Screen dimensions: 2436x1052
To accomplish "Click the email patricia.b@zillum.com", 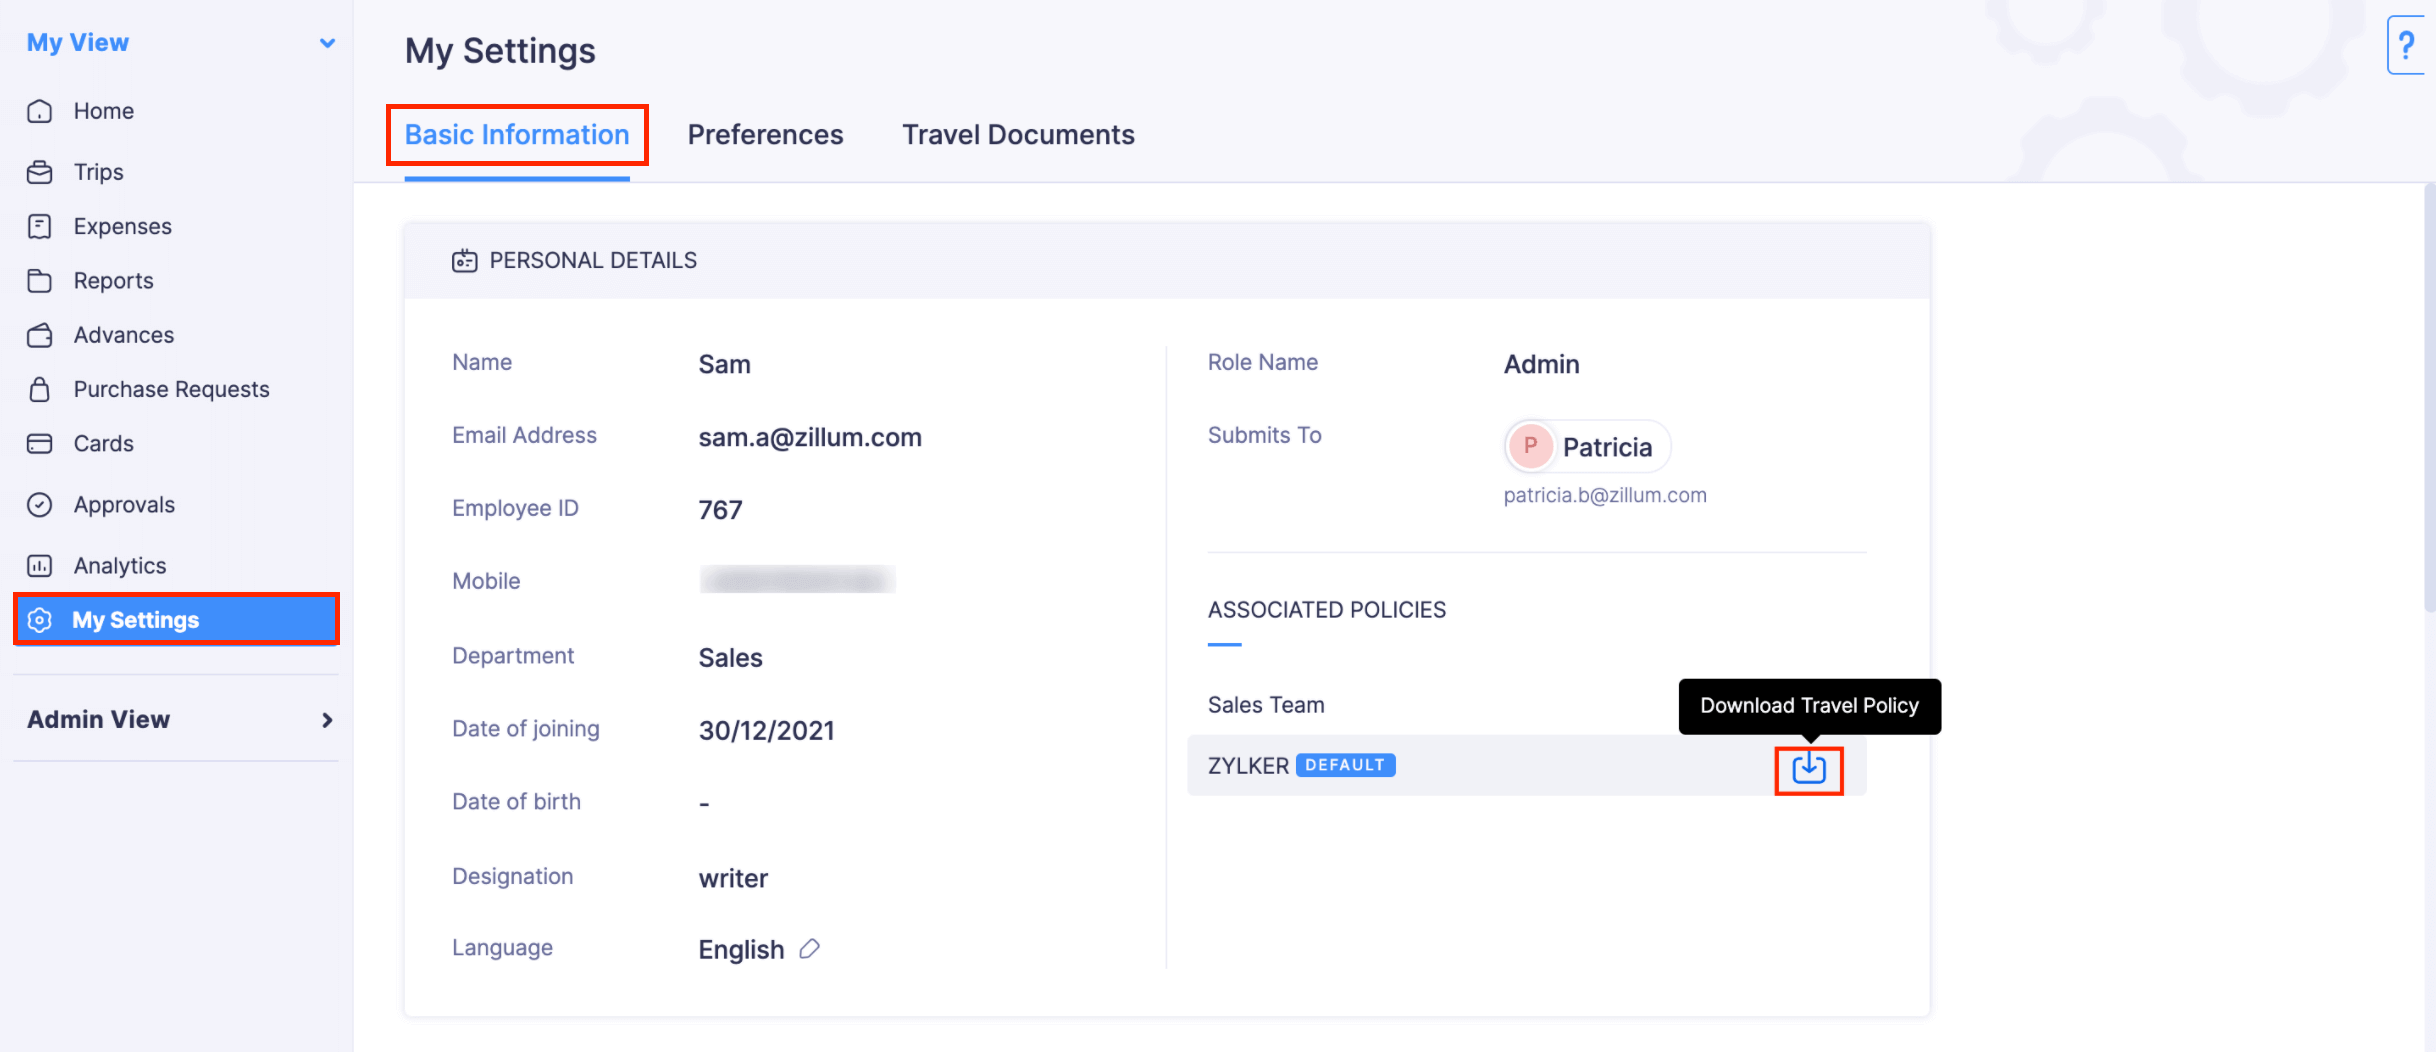I will pyautogui.click(x=1605, y=494).
